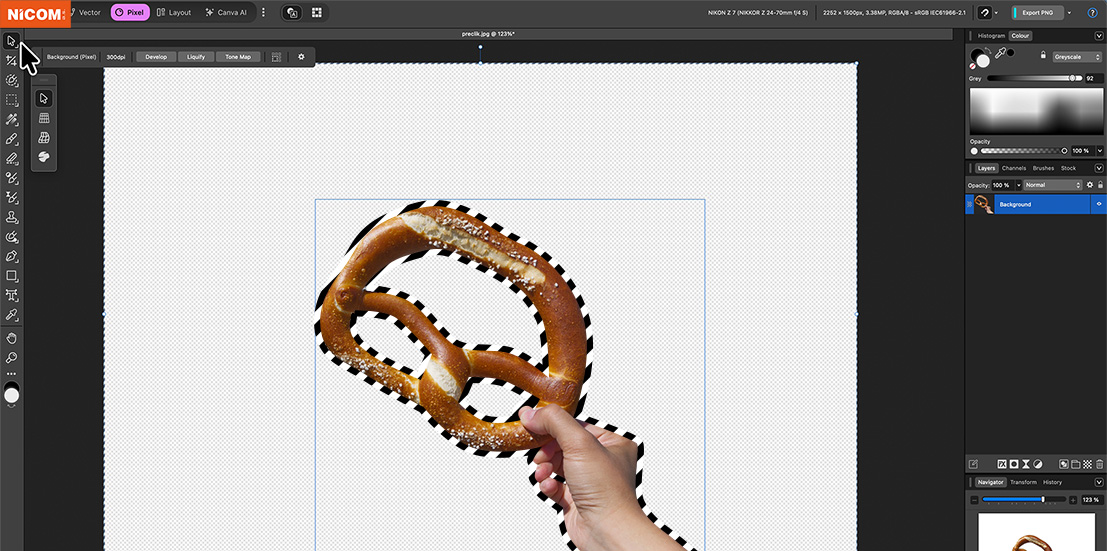Select the Erase Brush tool
The width and height of the screenshot is (1107, 551).
click(x=11, y=158)
